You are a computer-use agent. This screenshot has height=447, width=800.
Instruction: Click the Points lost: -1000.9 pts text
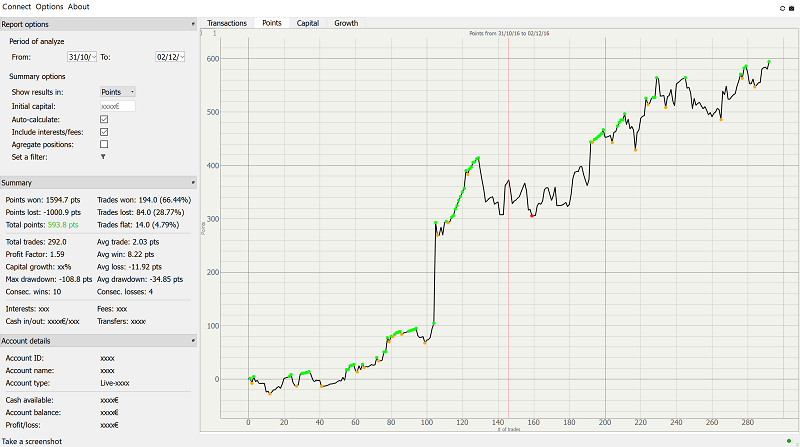(x=43, y=212)
